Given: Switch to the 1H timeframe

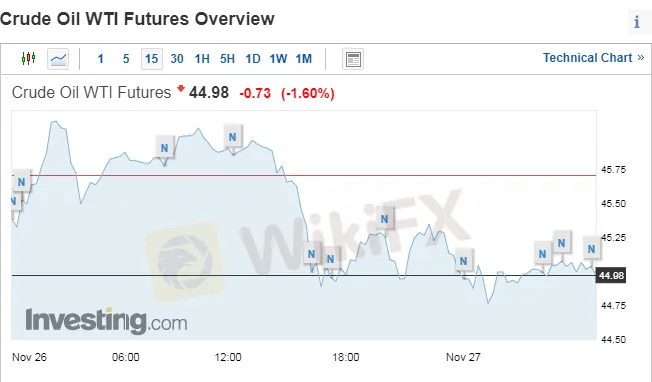Looking at the screenshot, I should point(202,59).
